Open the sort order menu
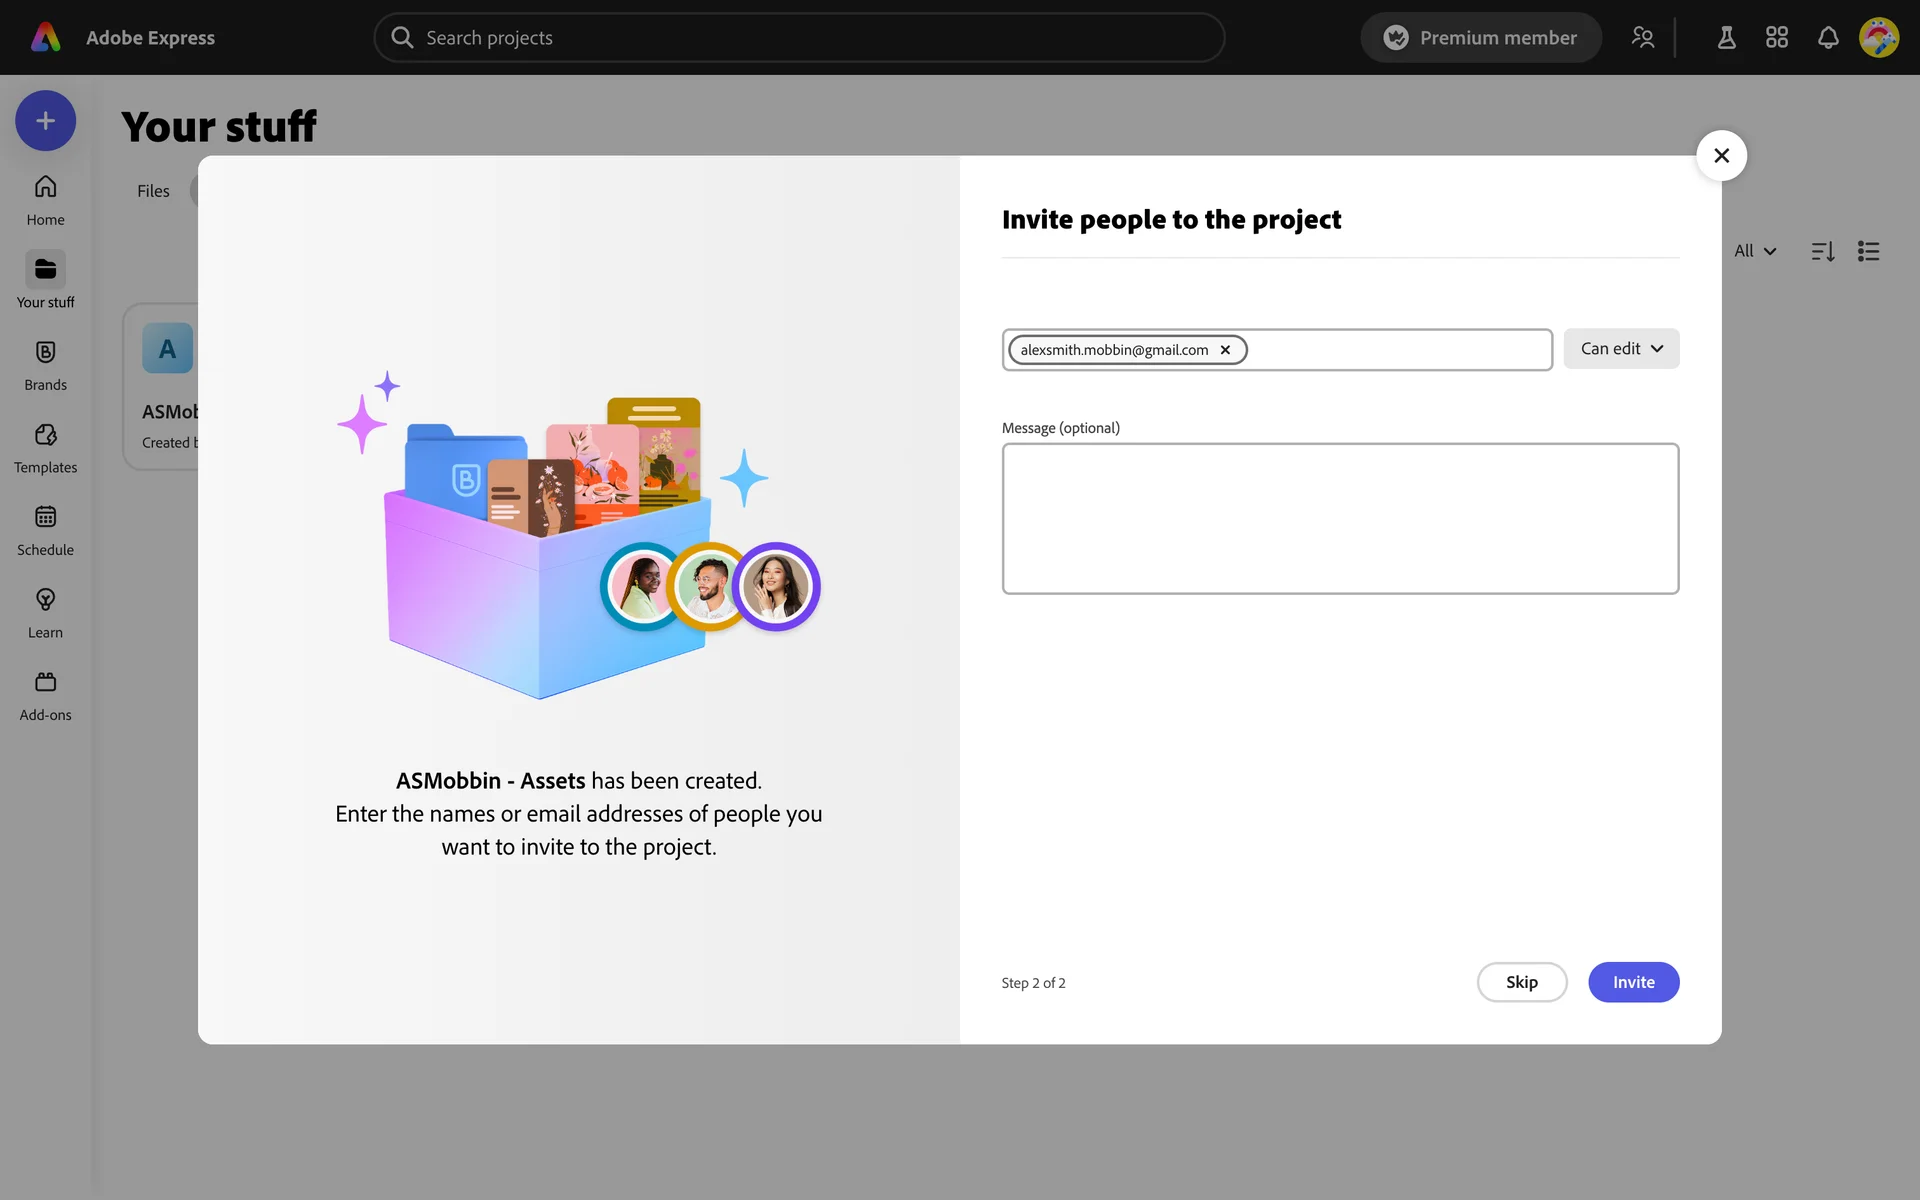Screen dimensions: 1920x1200 pyautogui.click(x=1822, y=251)
